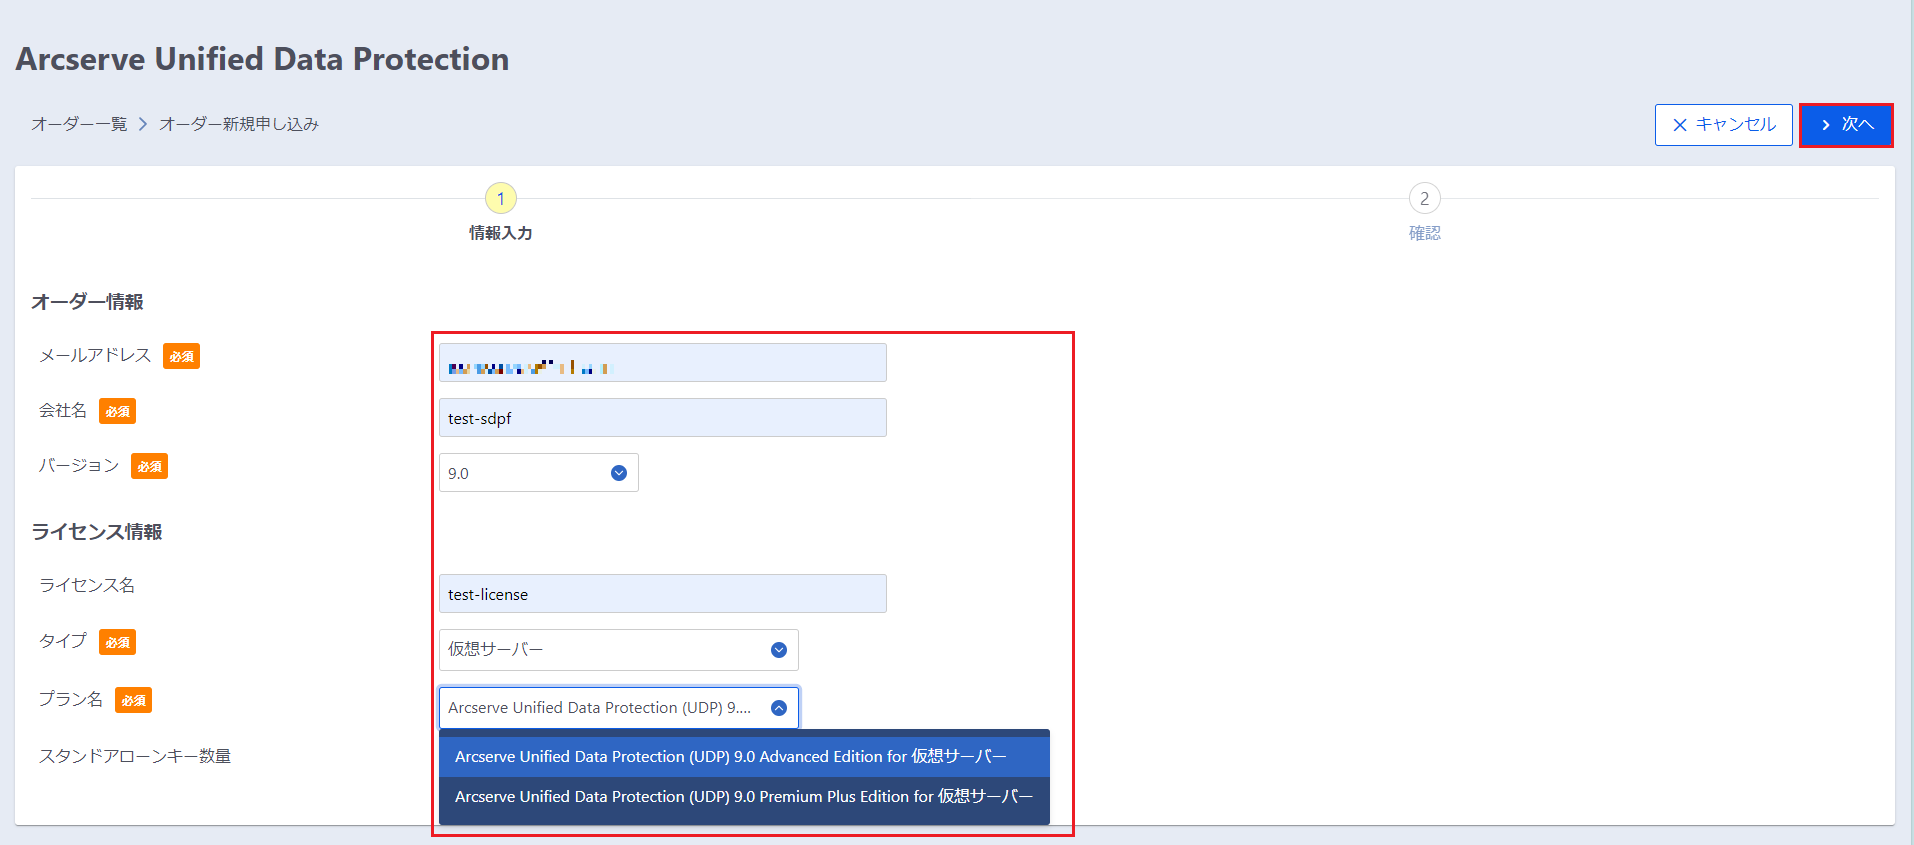Click the 会社名 field label
Viewport: 1914px width, 845px height.
[x=63, y=411]
